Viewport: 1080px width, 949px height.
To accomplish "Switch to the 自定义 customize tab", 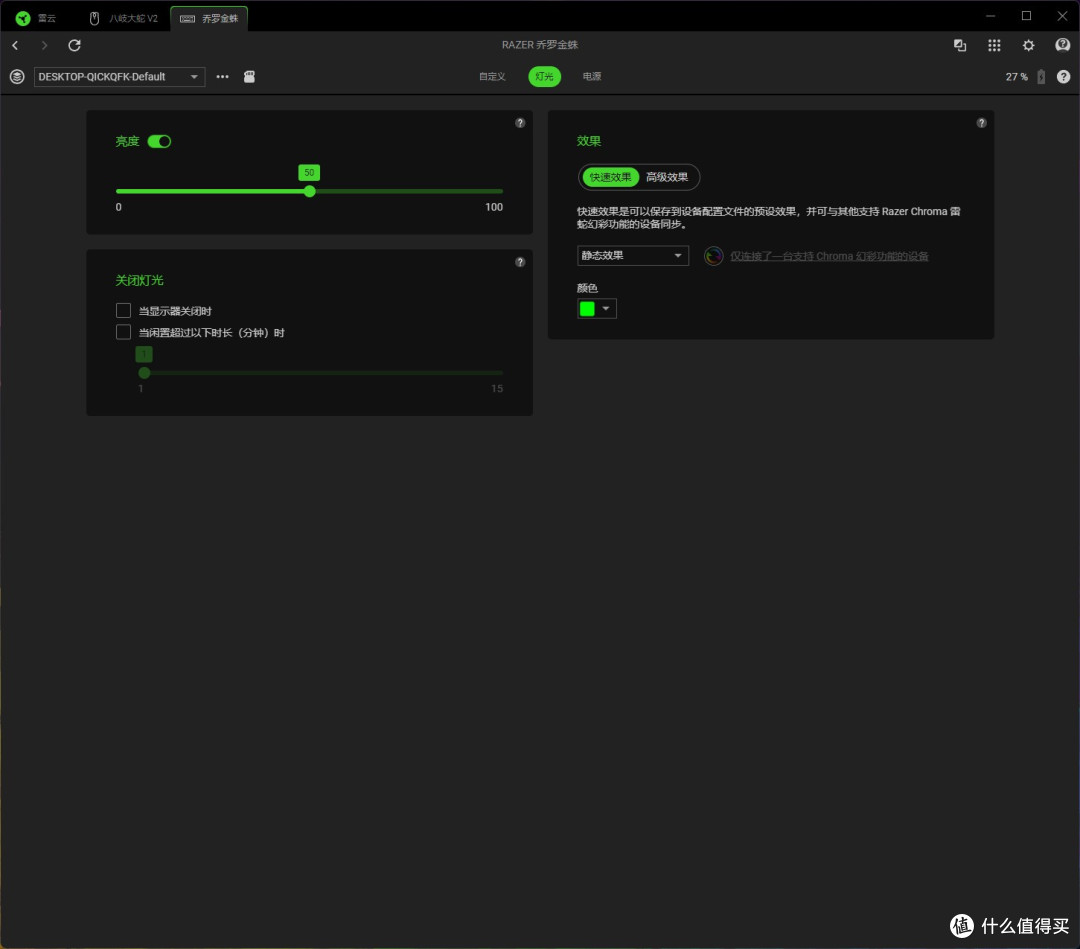I will point(492,76).
